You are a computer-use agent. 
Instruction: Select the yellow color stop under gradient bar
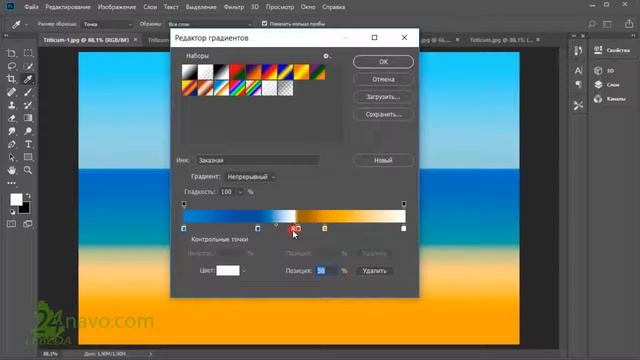(x=324, y=229)
